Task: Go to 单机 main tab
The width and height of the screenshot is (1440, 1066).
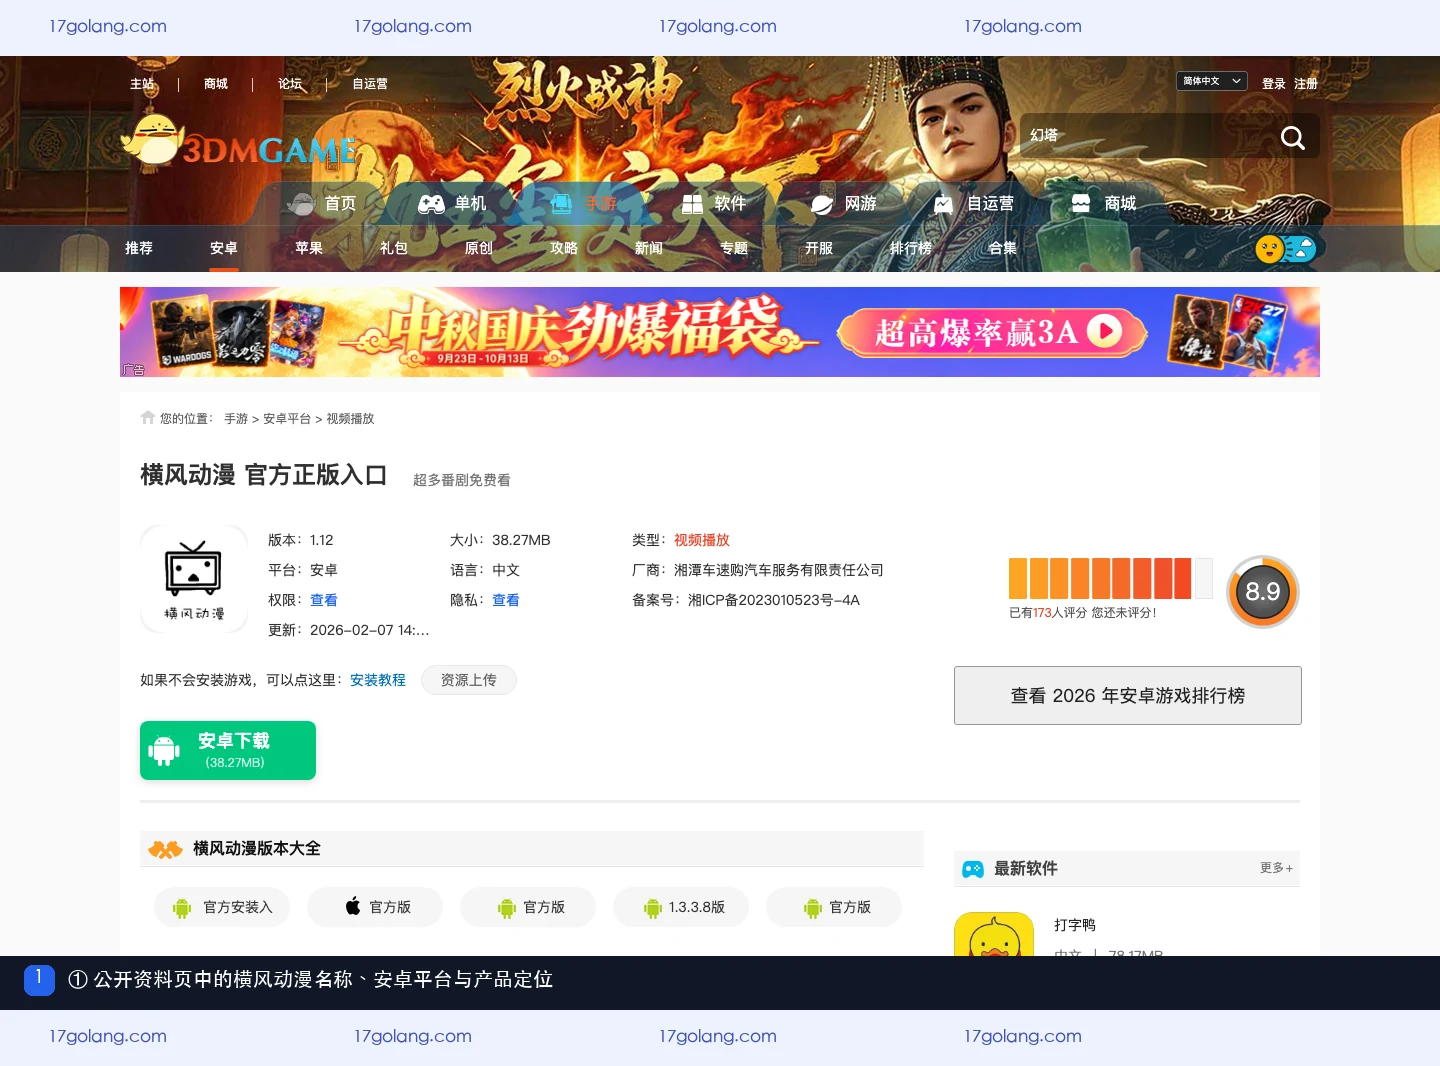Action: pos(452,204)
